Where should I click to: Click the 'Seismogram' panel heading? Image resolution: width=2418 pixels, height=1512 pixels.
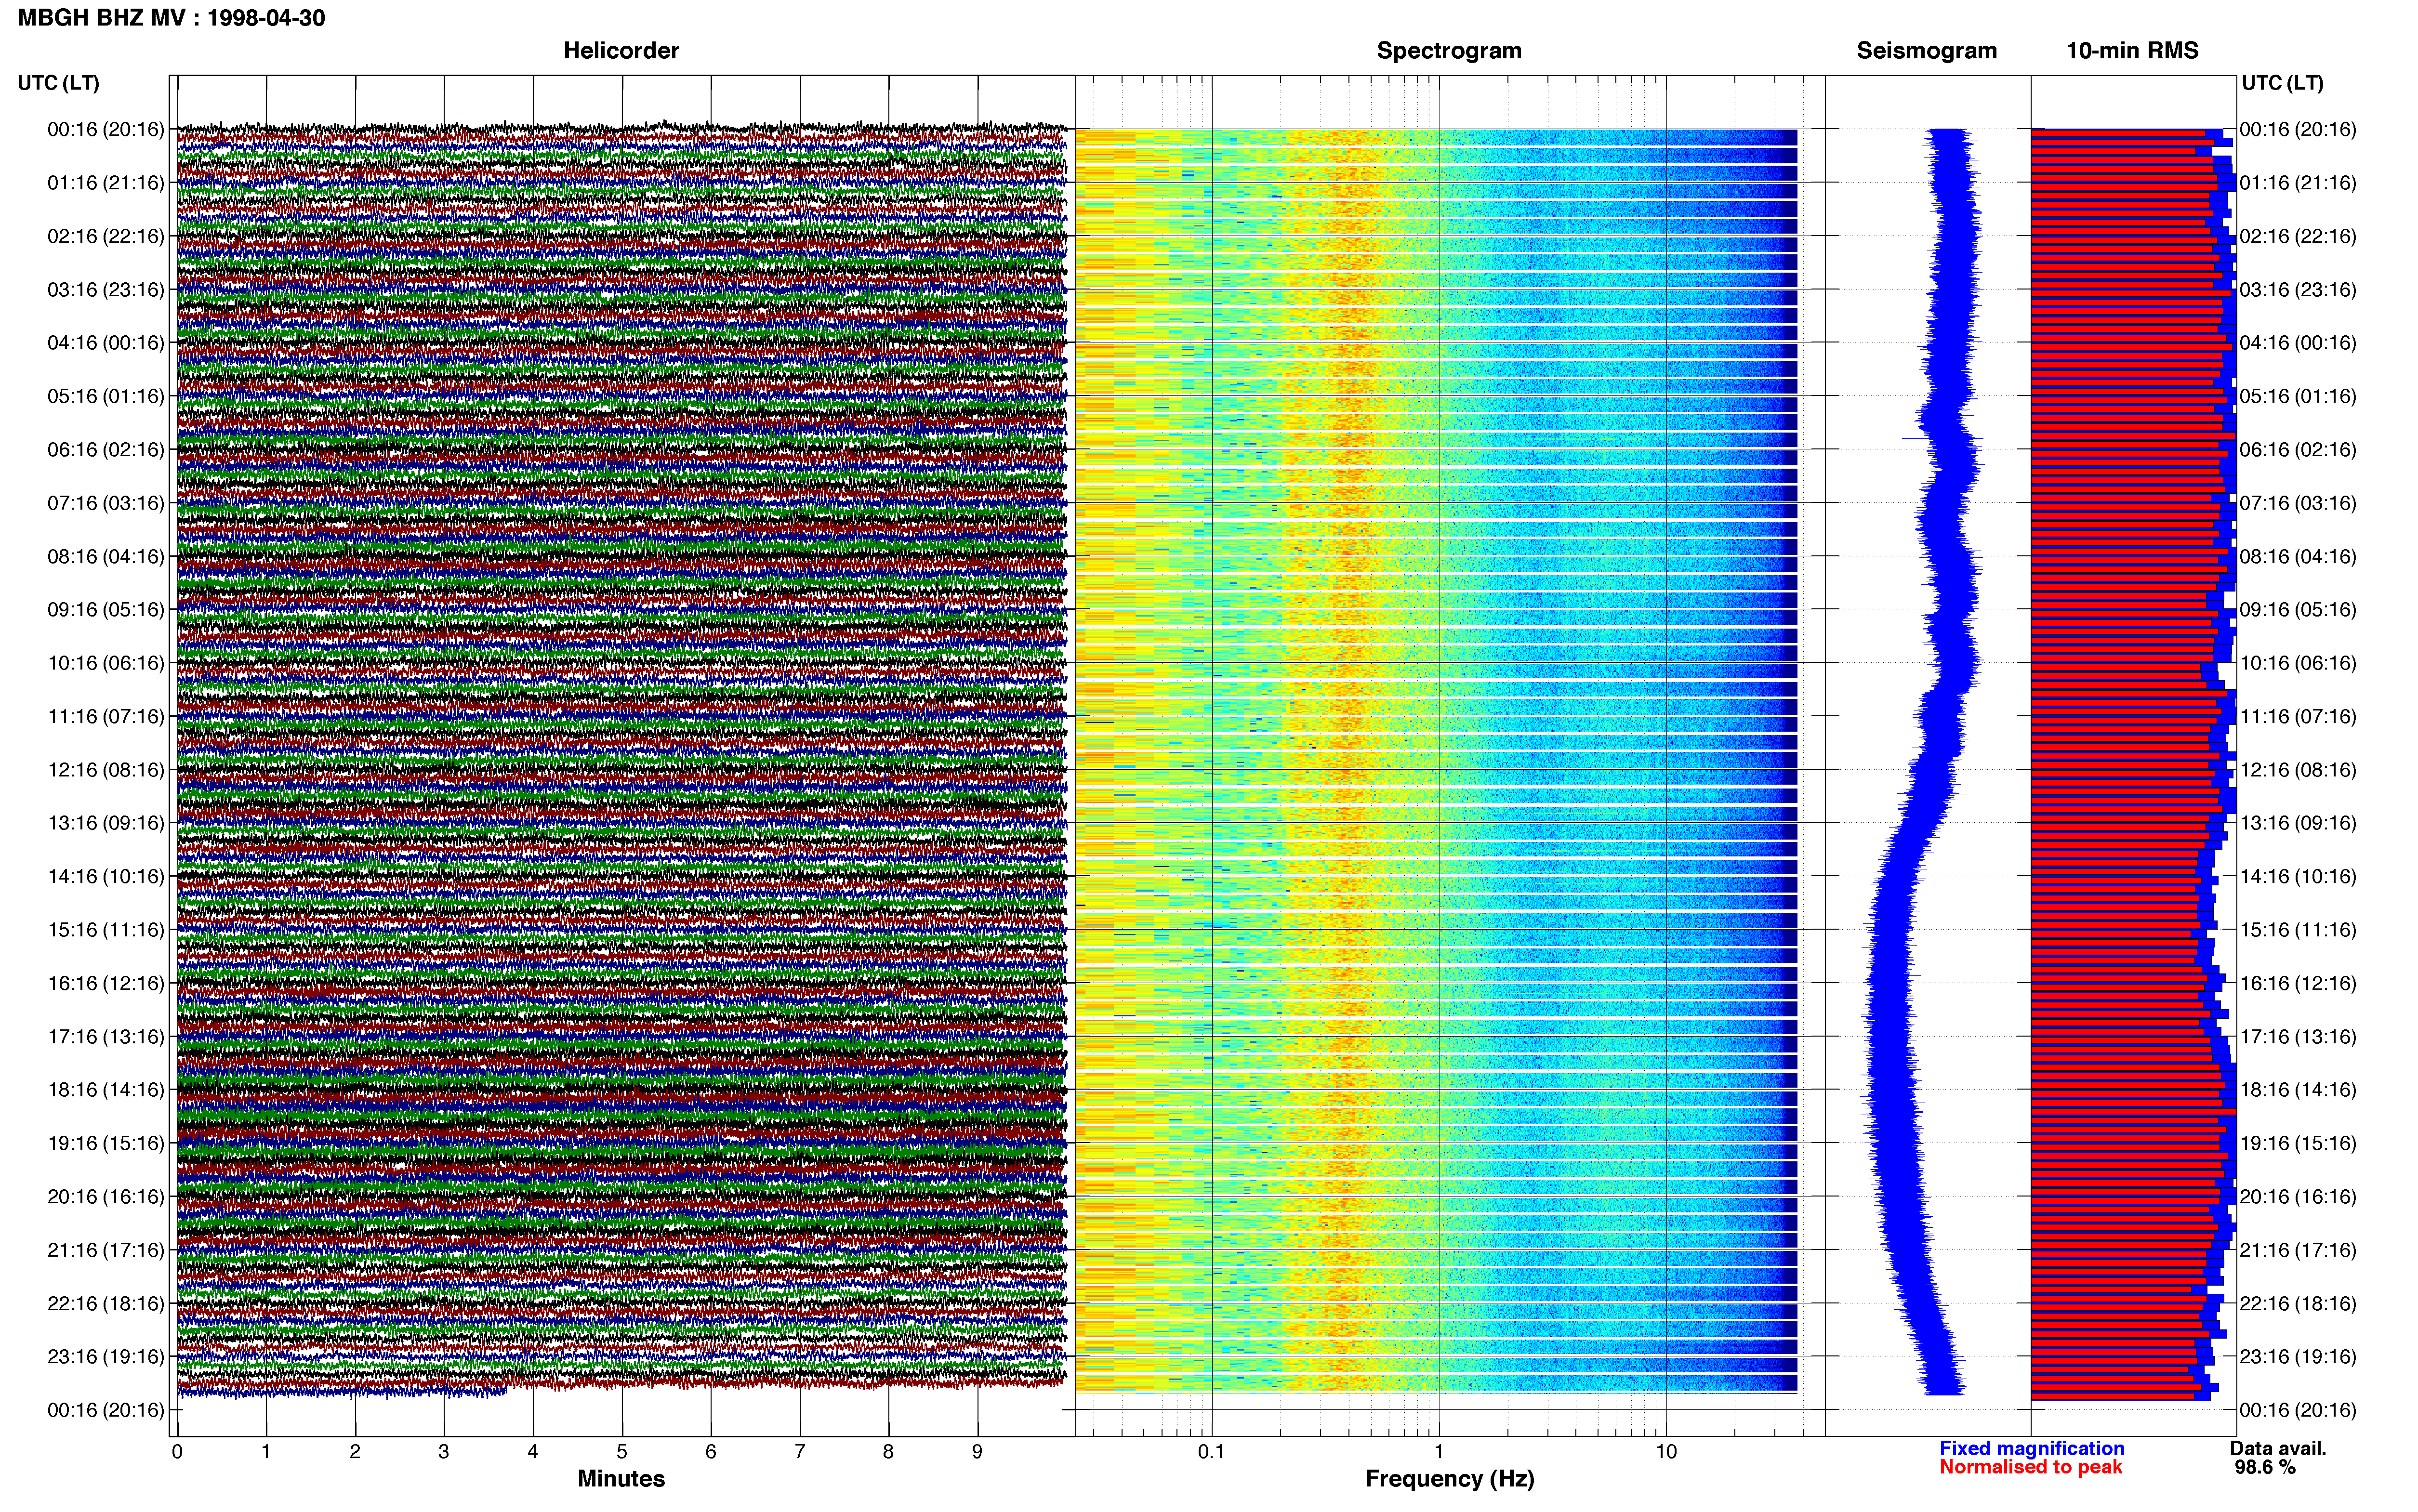1926,50
